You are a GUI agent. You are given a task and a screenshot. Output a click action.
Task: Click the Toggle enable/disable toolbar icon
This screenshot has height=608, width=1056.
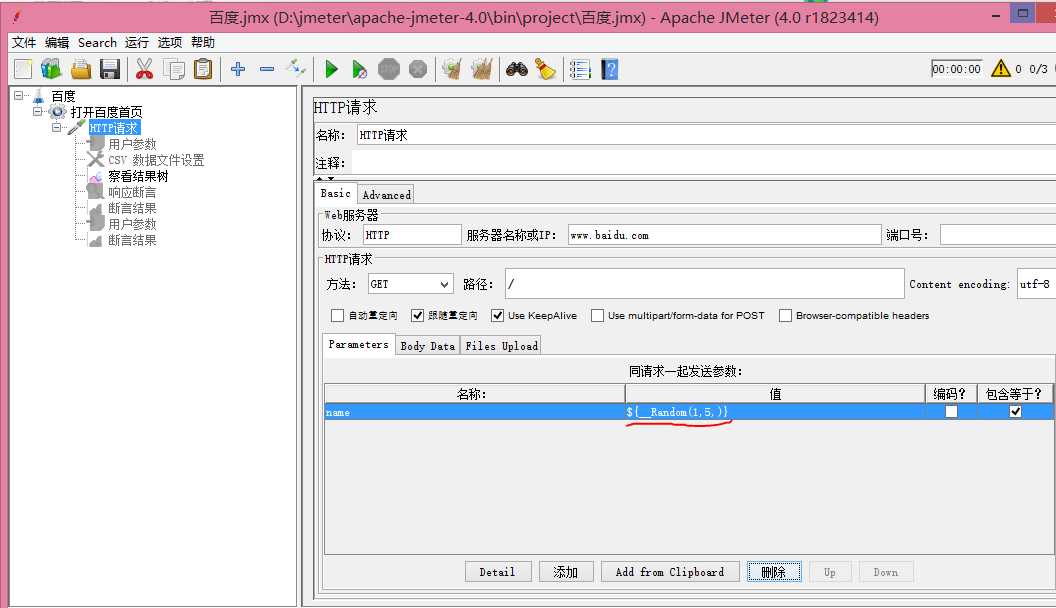pyautogui.click(x=296, y=68)
